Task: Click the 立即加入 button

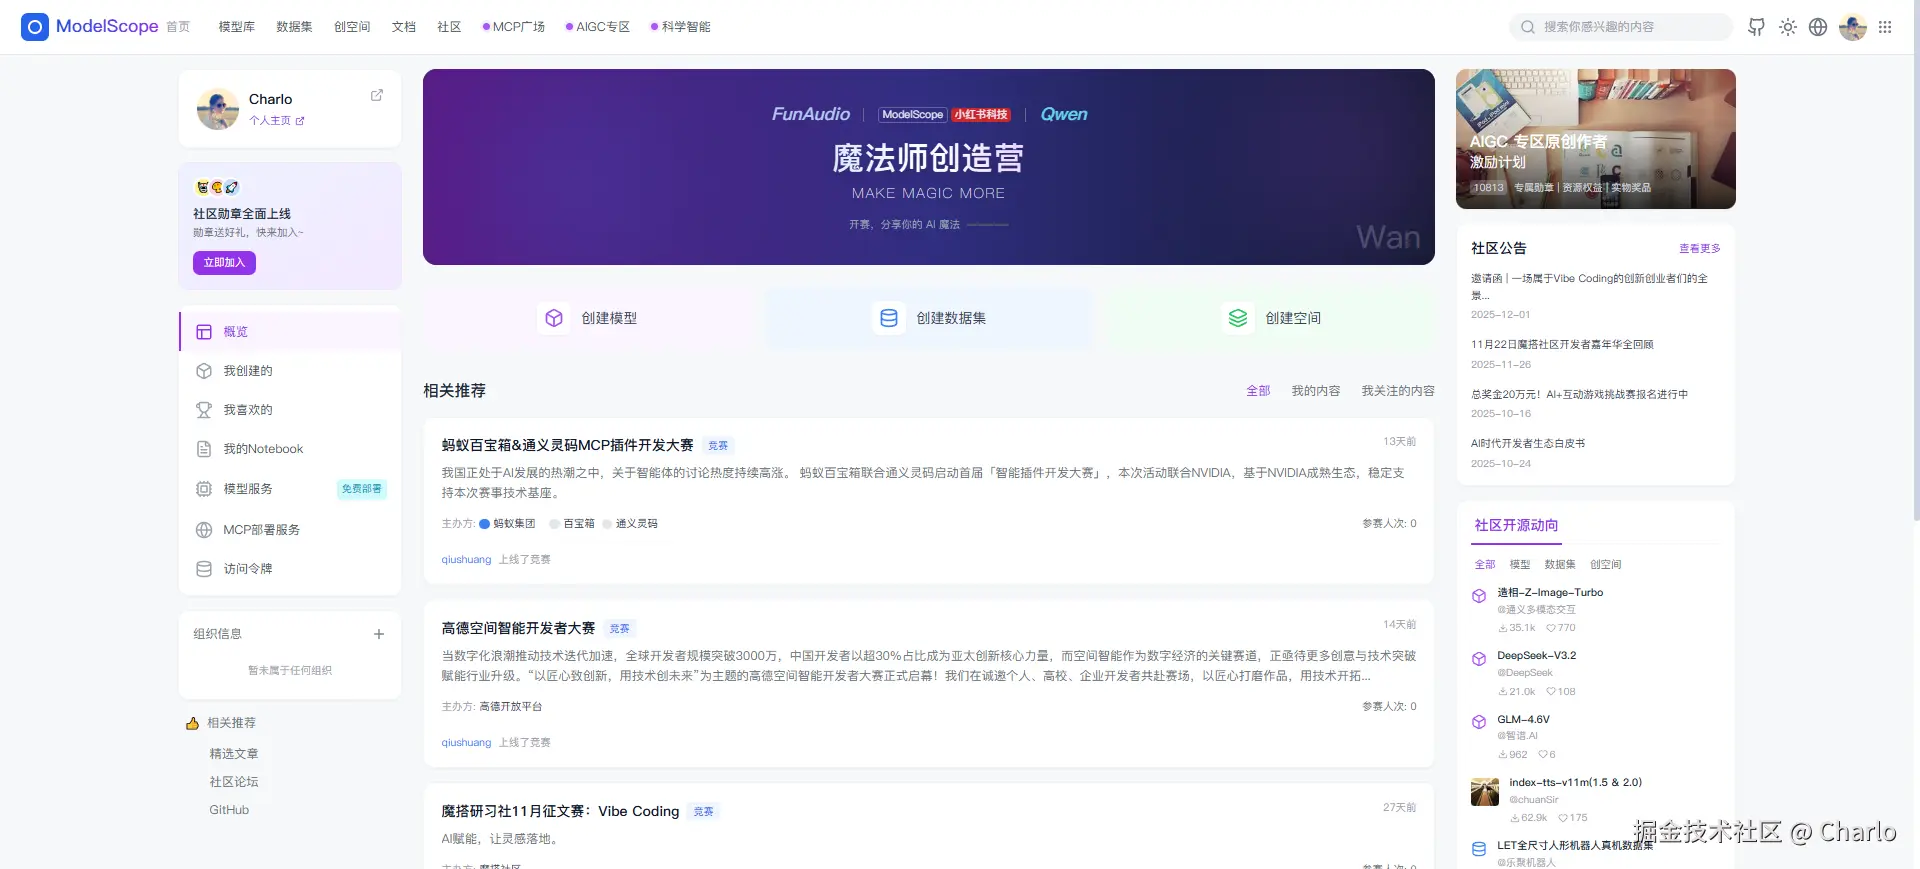Action: pyautogui.click(x=224, y=263)
